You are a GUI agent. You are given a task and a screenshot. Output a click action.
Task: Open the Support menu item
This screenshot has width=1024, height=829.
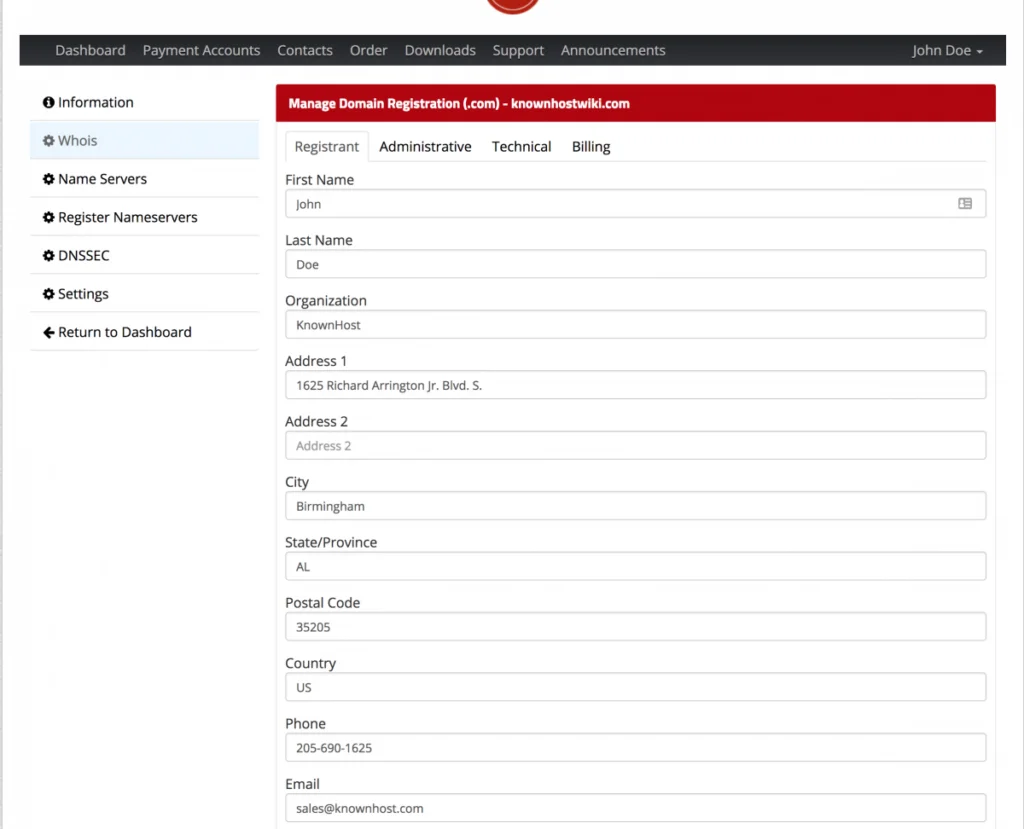click(x=518, y=50)
